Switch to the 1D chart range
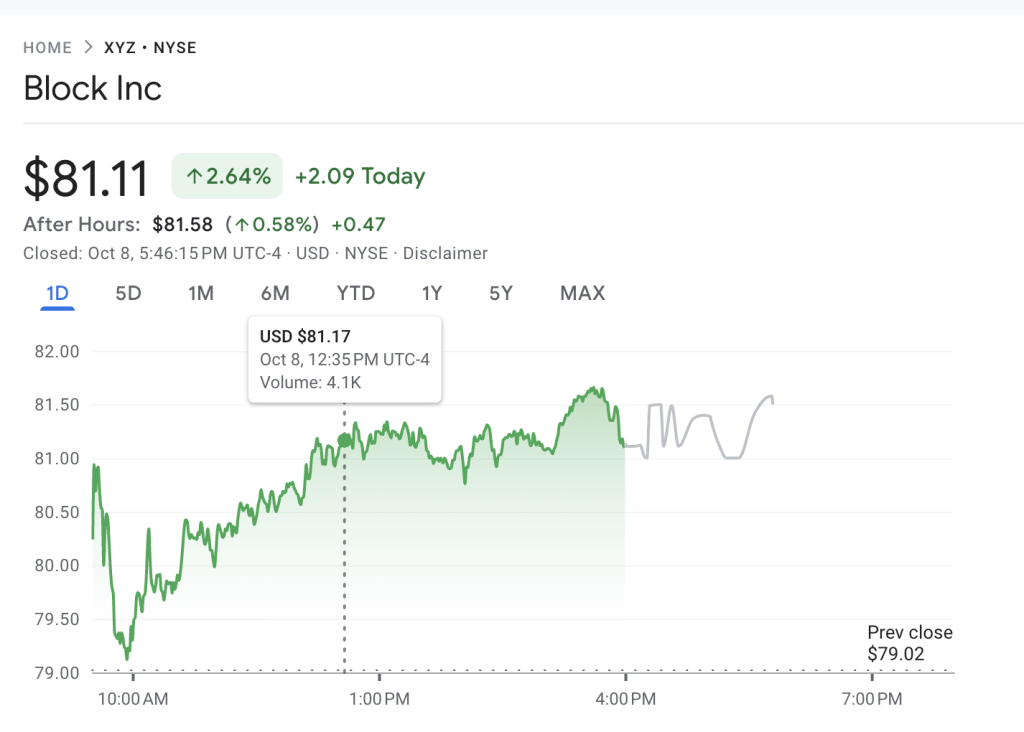The image size is (1024, 732). (x=57, y=293)
